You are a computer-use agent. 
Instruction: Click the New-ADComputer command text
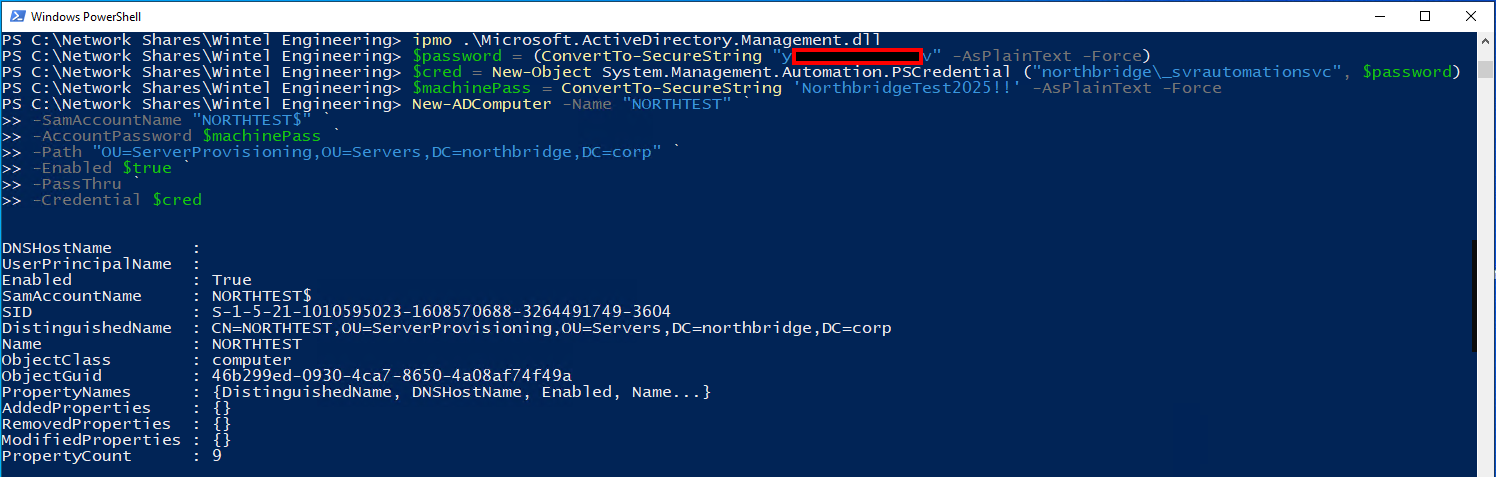481,104
